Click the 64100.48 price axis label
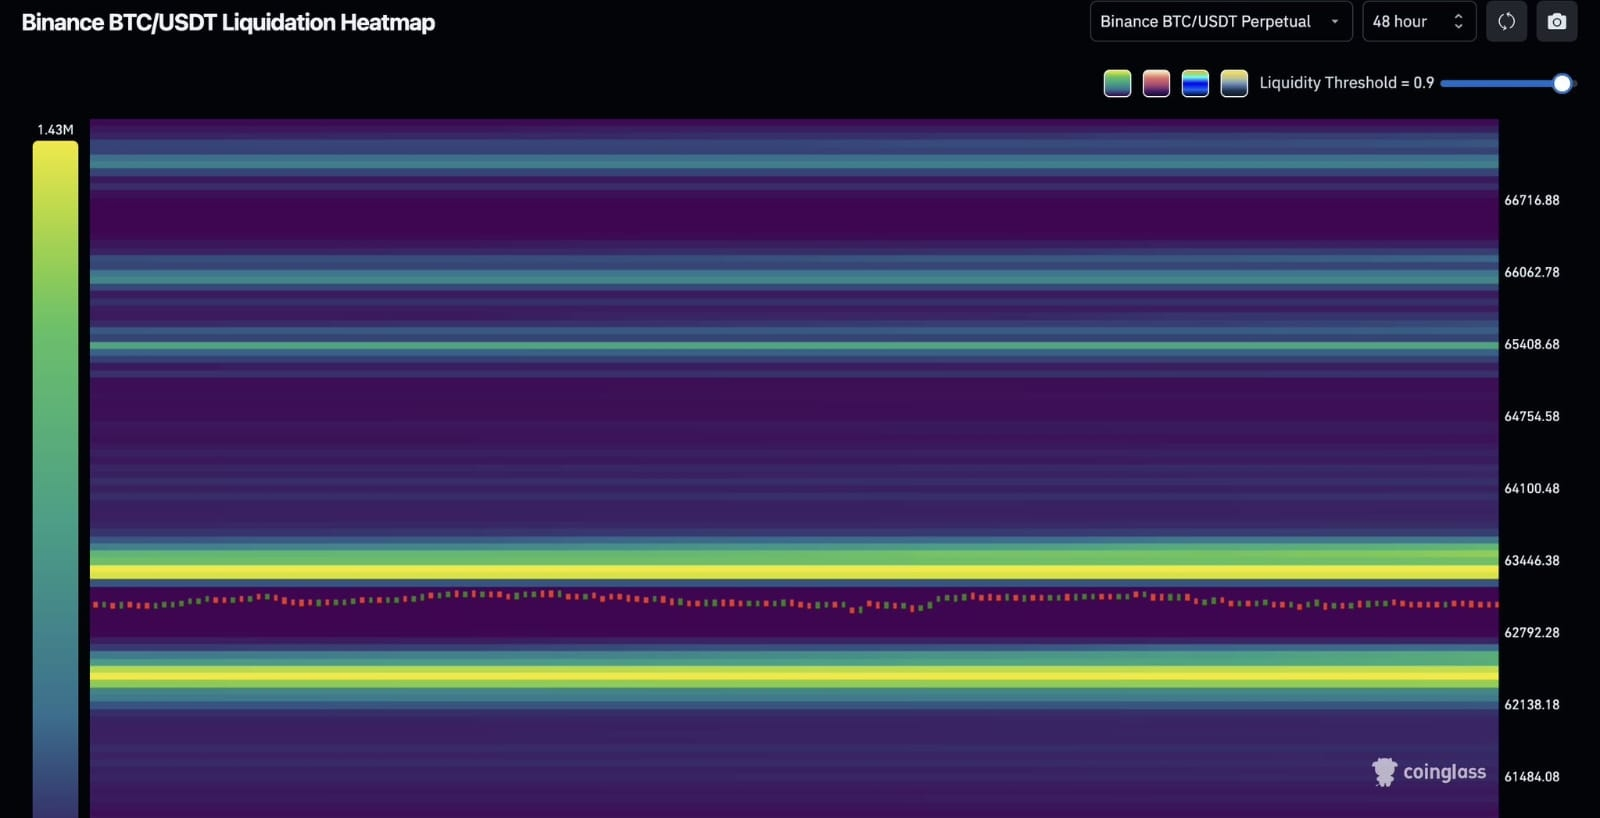1600x818 pixels. pos(1531,488)
